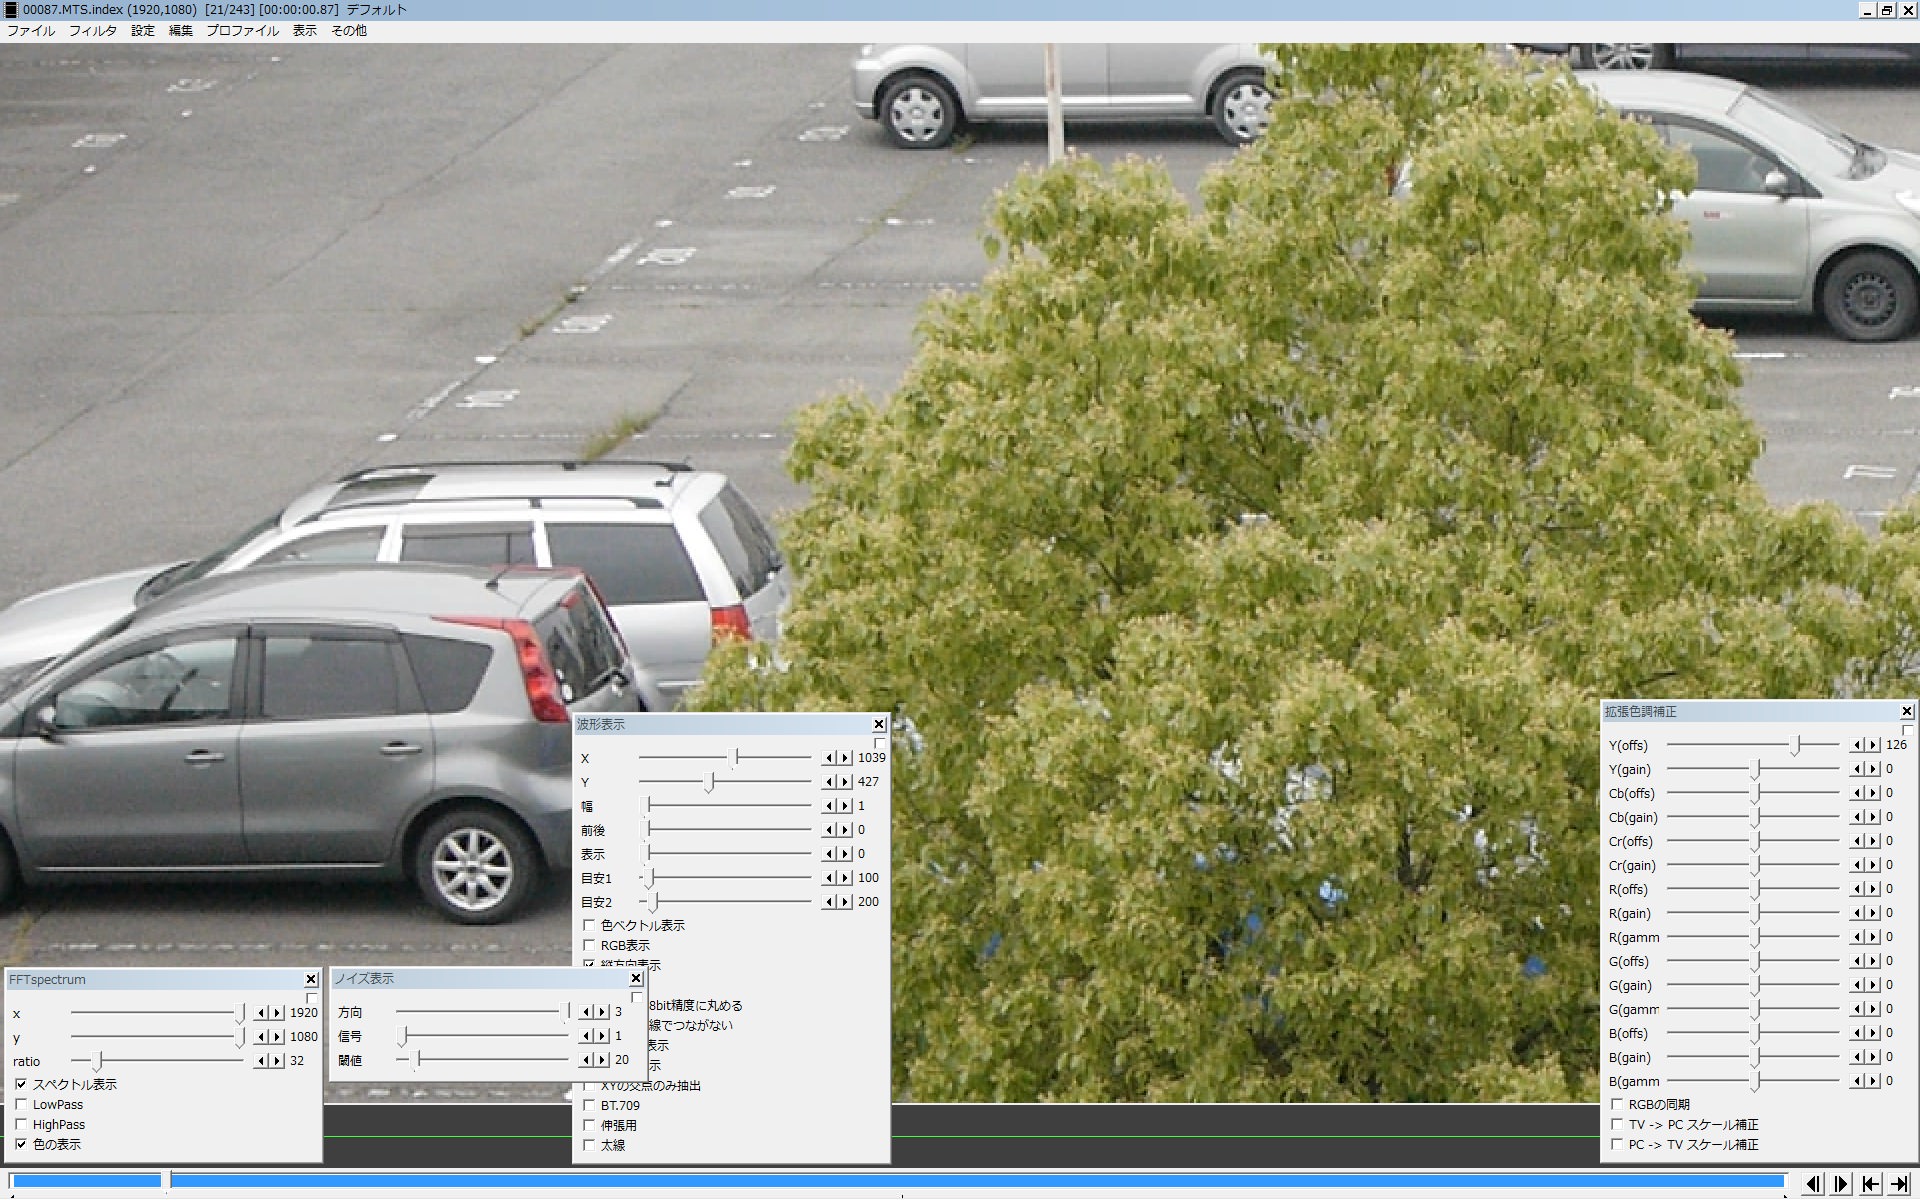Toggle the RGB表示 checkbox
The height and width of the screenshot is (1200, 1920).
(589, 945)
